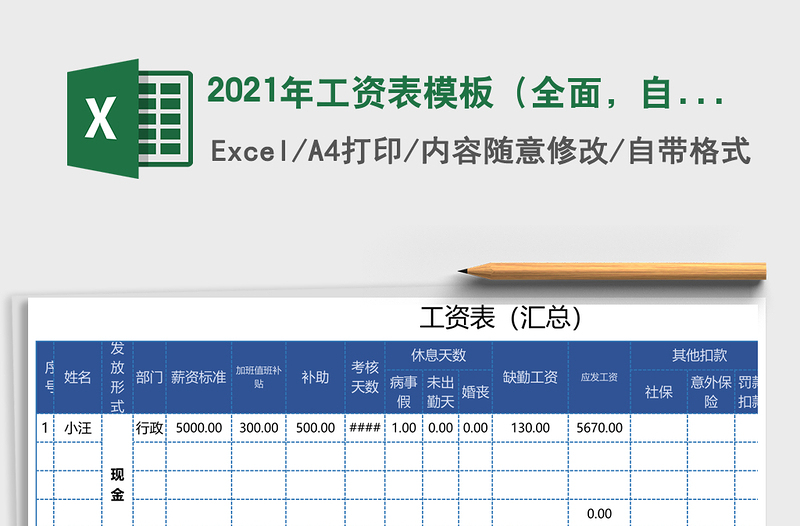This screenshot has height=526, width=800.
Task: Click the '休息天数' group header
Action: click(x=438, y=355)
